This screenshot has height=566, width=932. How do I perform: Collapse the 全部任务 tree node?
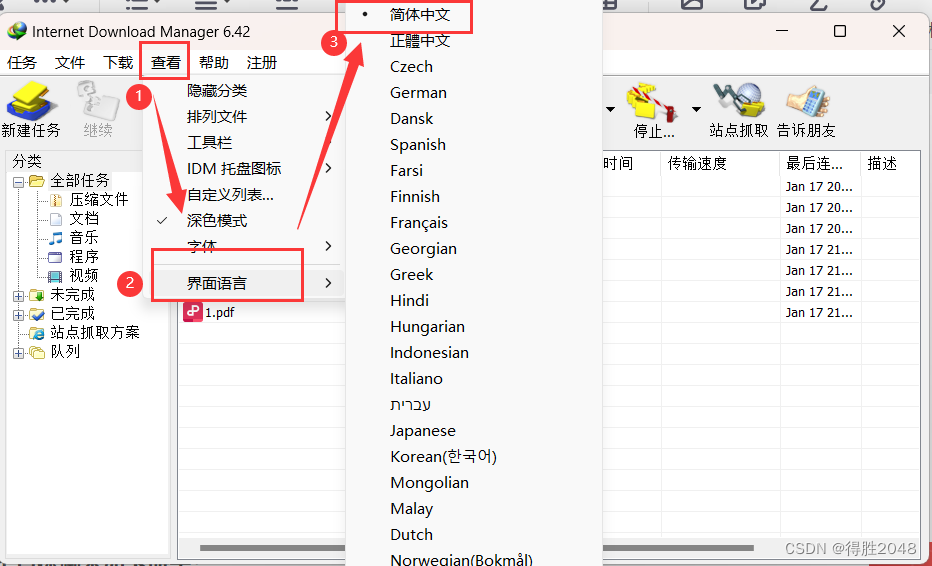point(18,182)
